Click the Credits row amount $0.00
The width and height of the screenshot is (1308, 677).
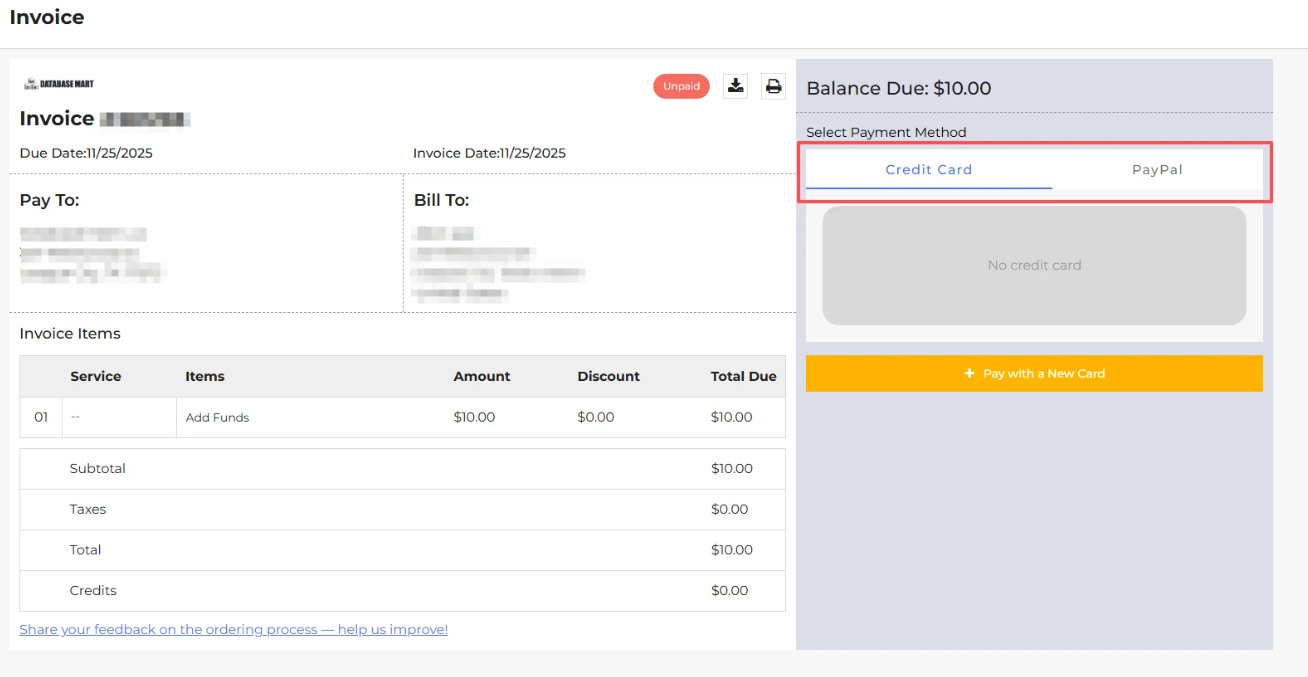coord(729,590)
